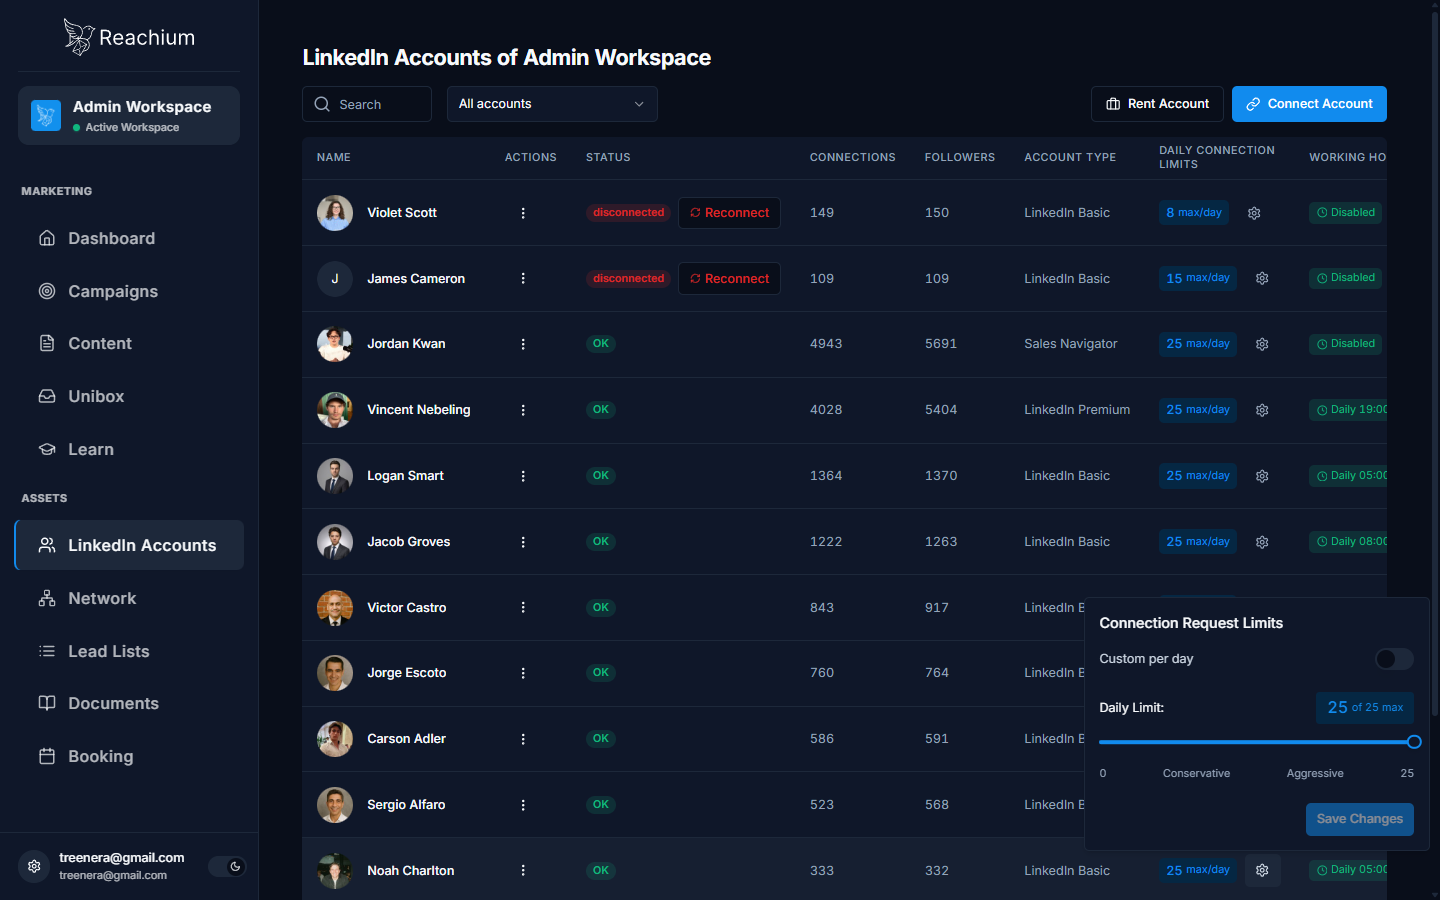
Task: Open Network section
Action: (x=129, y=598)
